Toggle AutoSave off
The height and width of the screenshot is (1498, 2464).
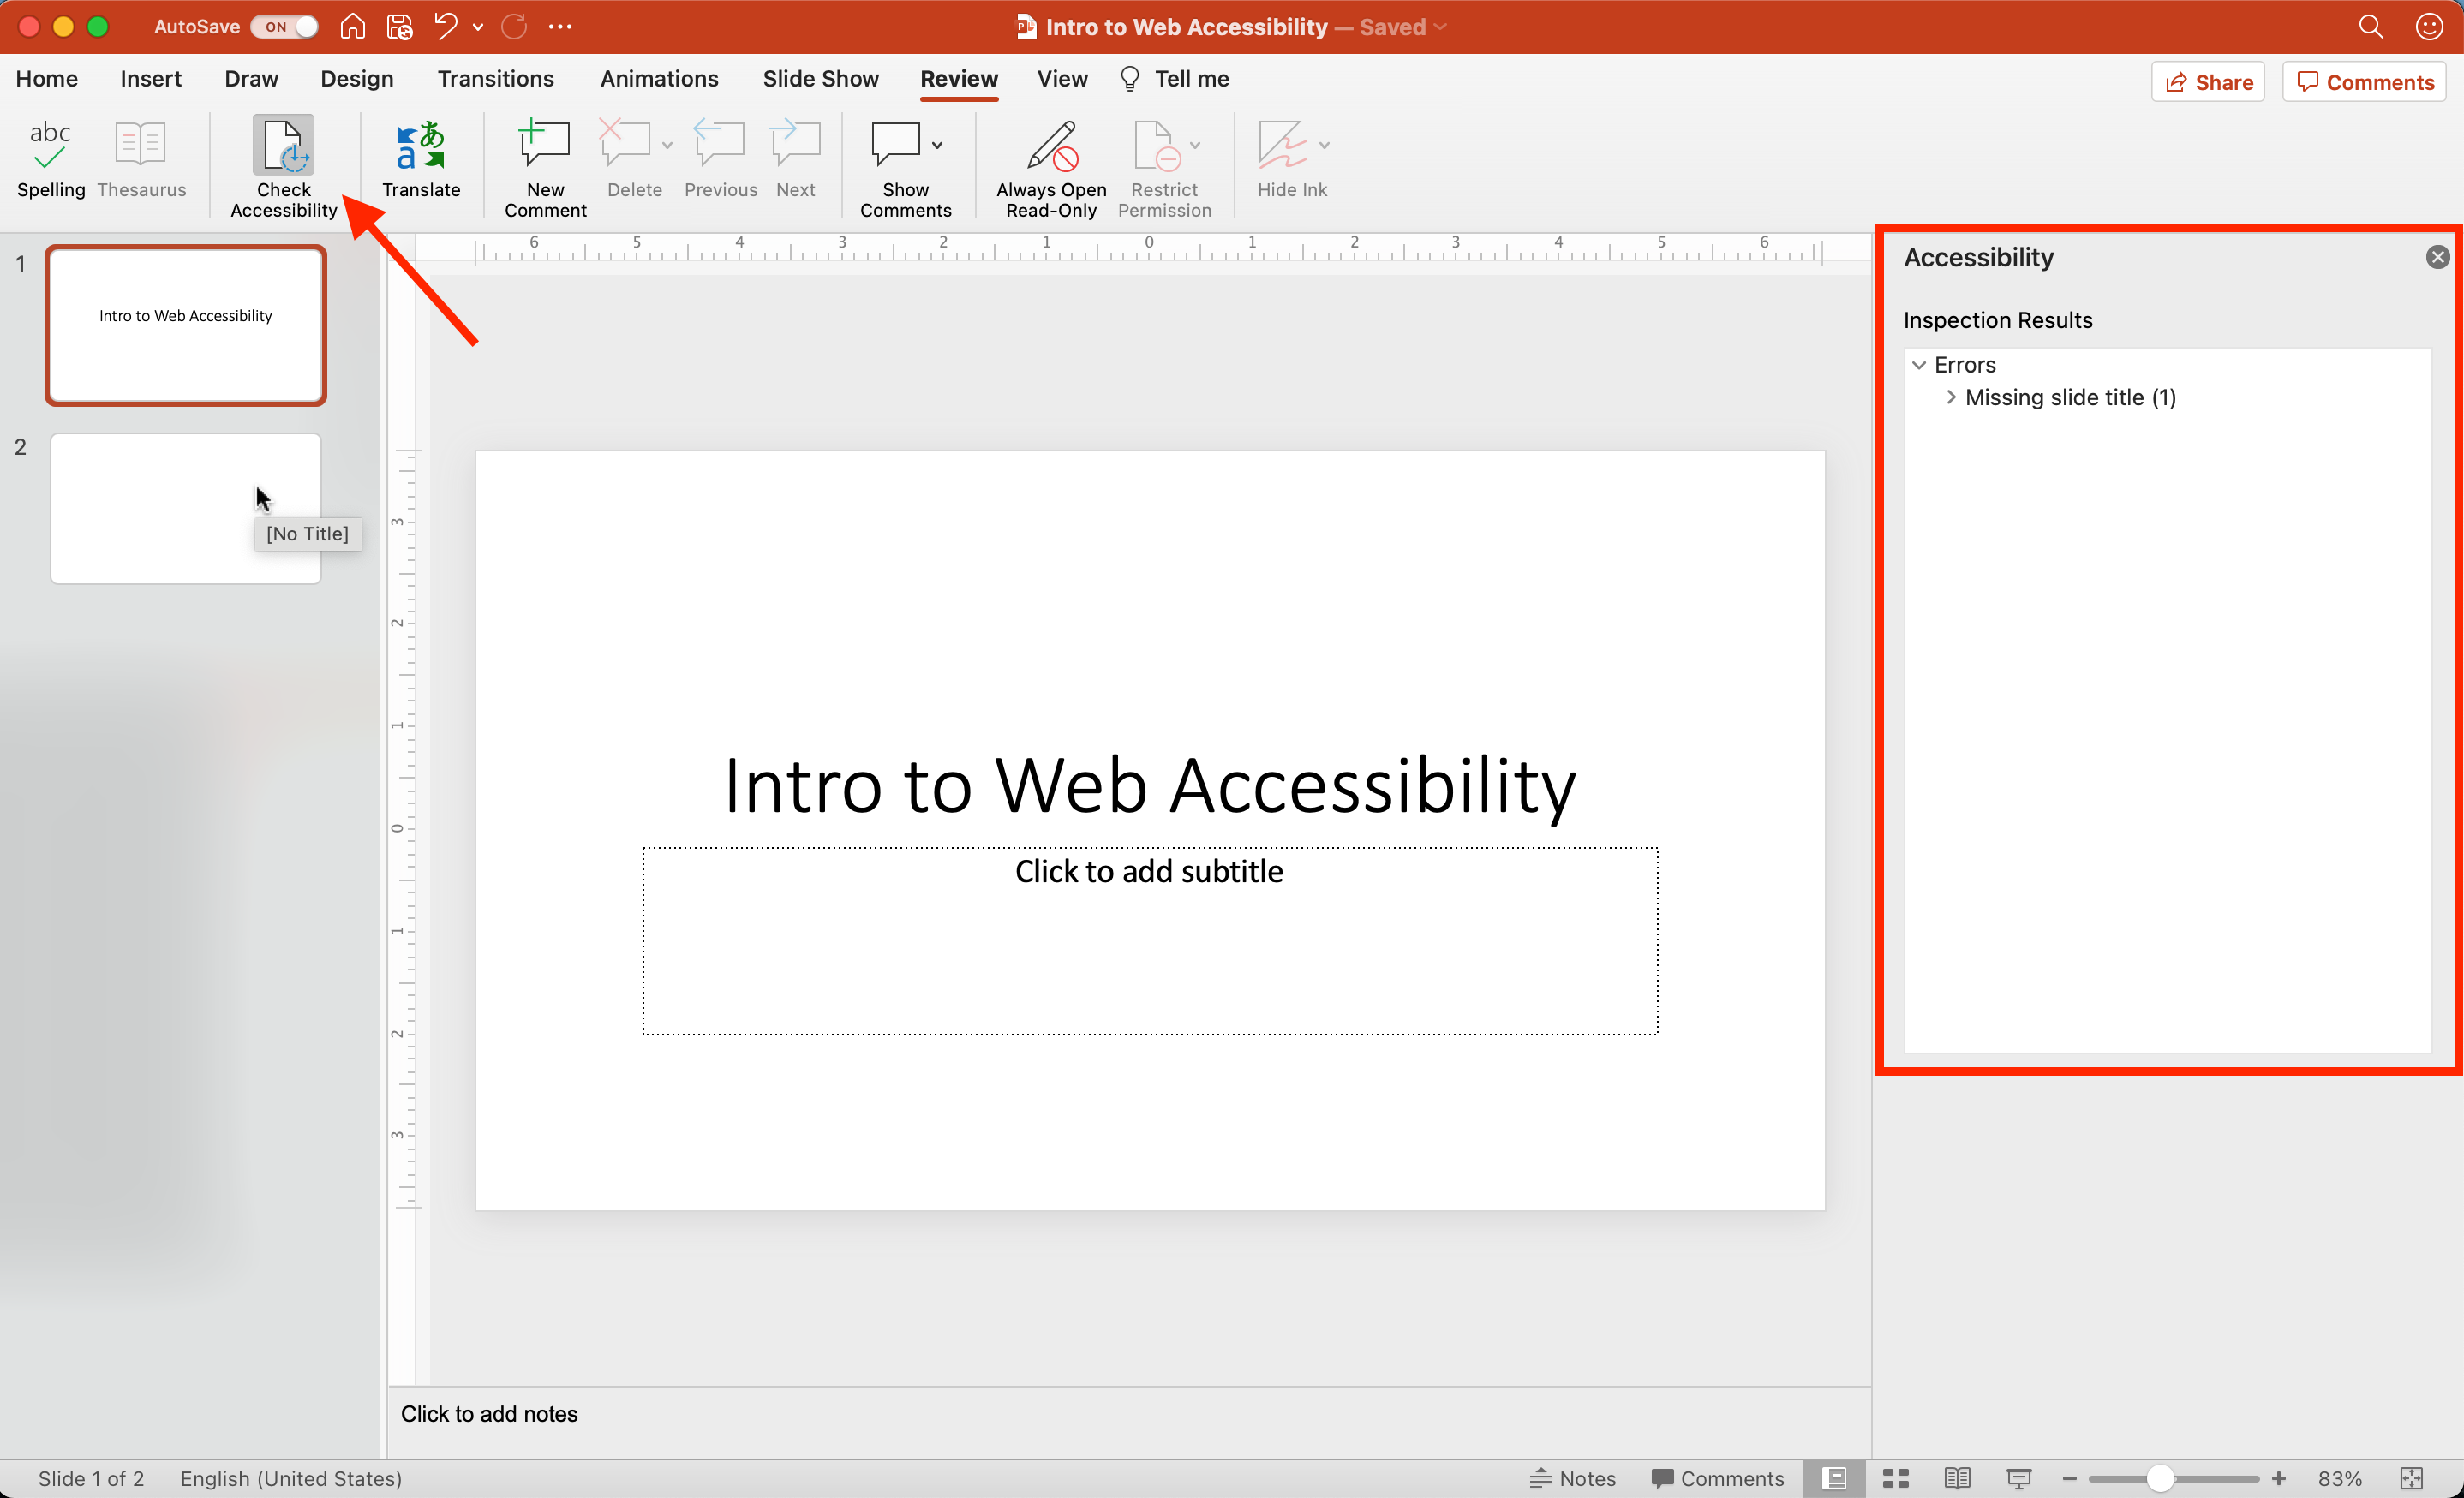[x=284, y=26]
